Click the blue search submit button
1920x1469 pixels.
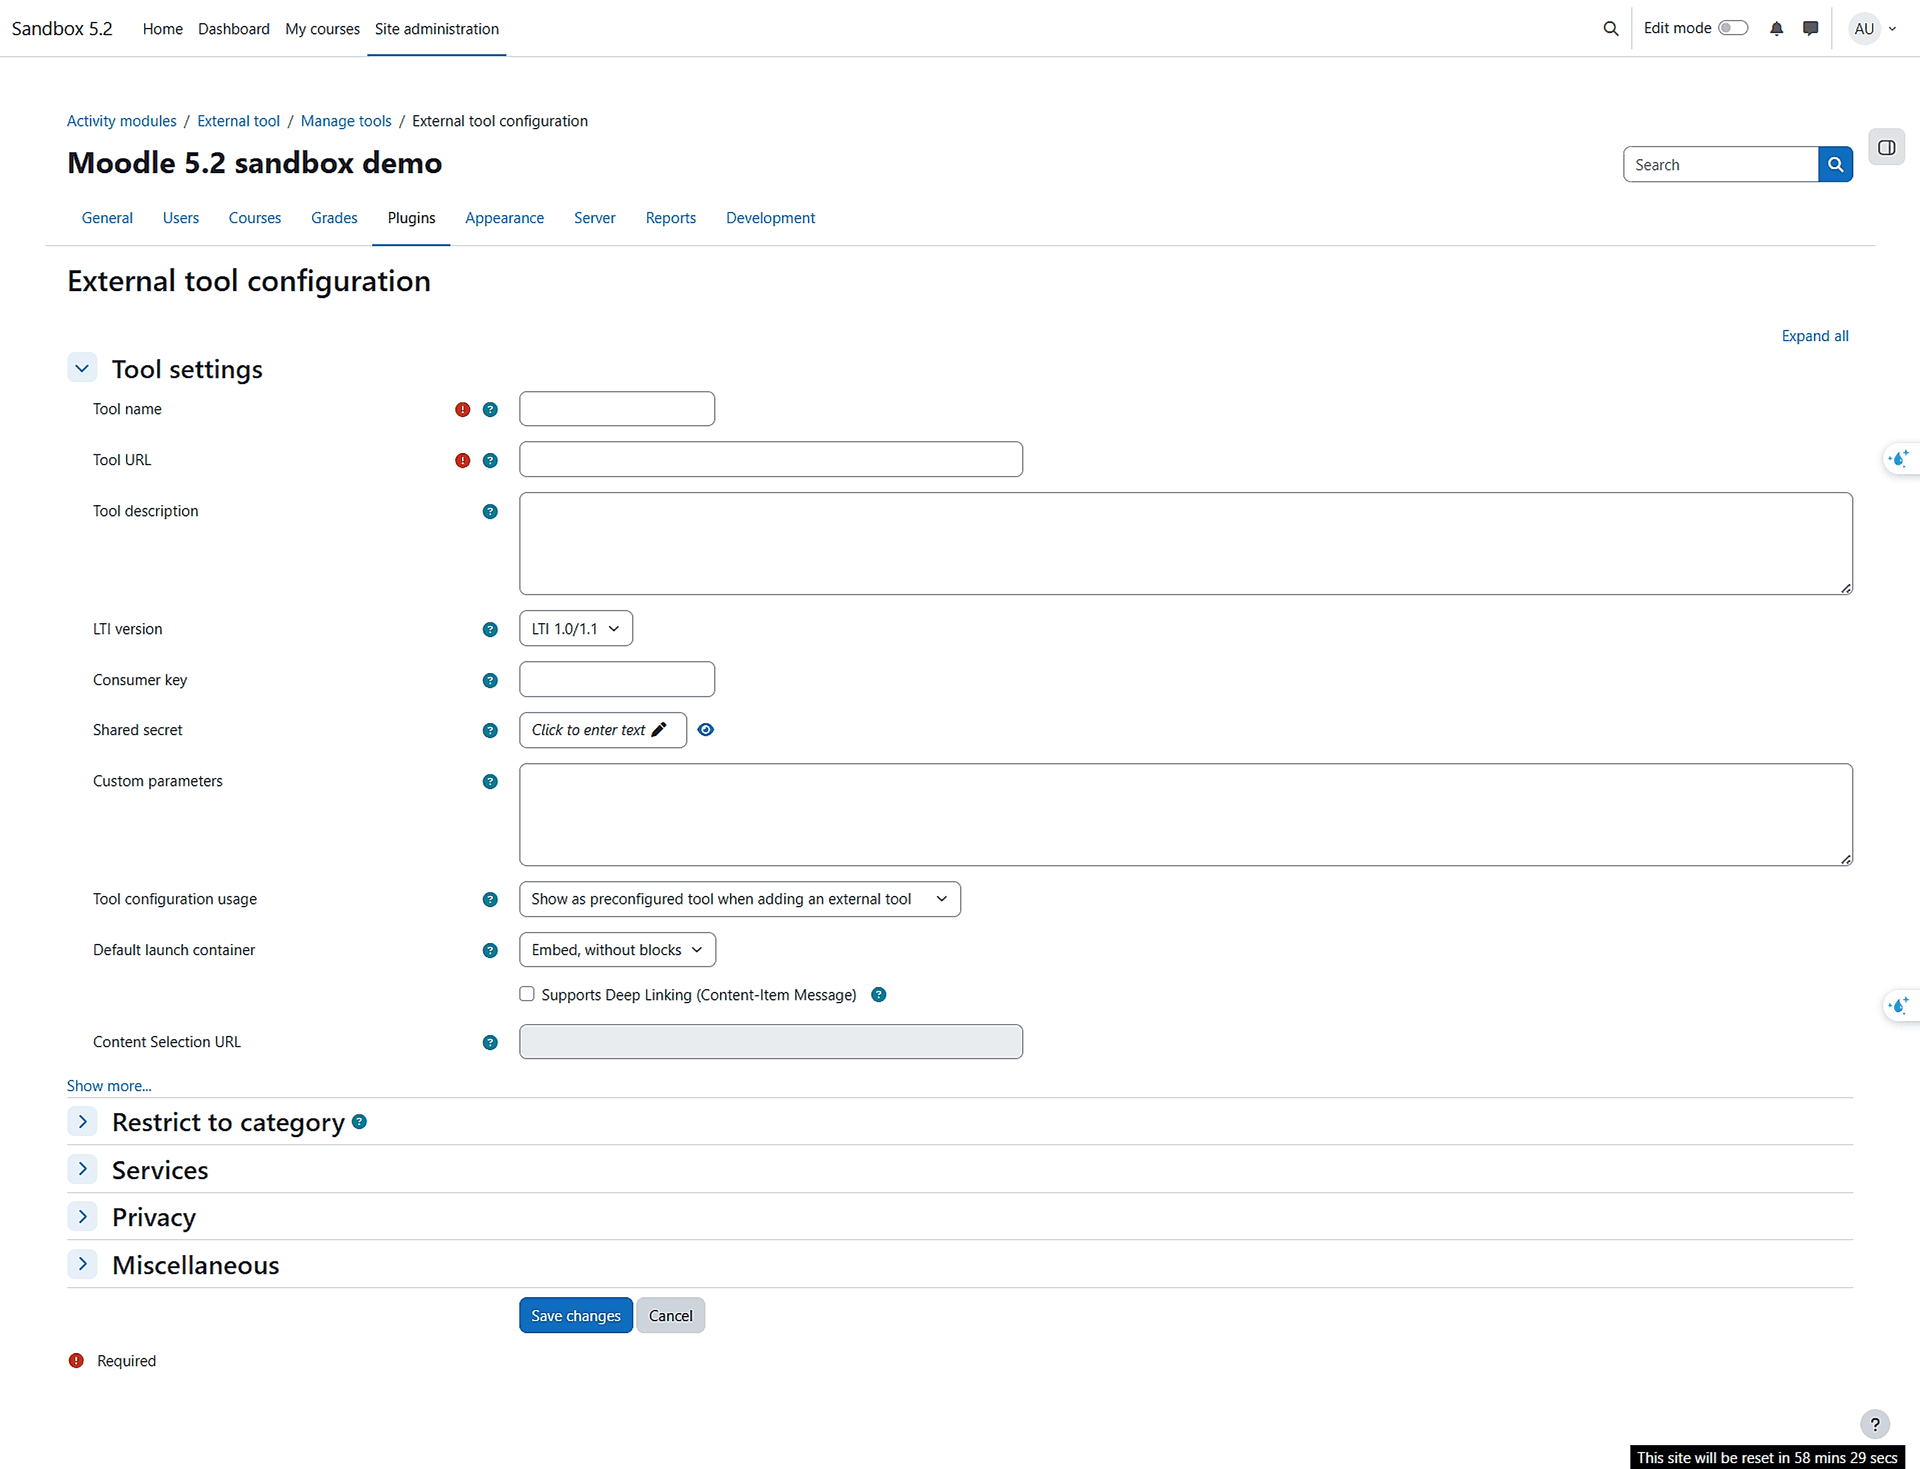tap(1835, 164)
